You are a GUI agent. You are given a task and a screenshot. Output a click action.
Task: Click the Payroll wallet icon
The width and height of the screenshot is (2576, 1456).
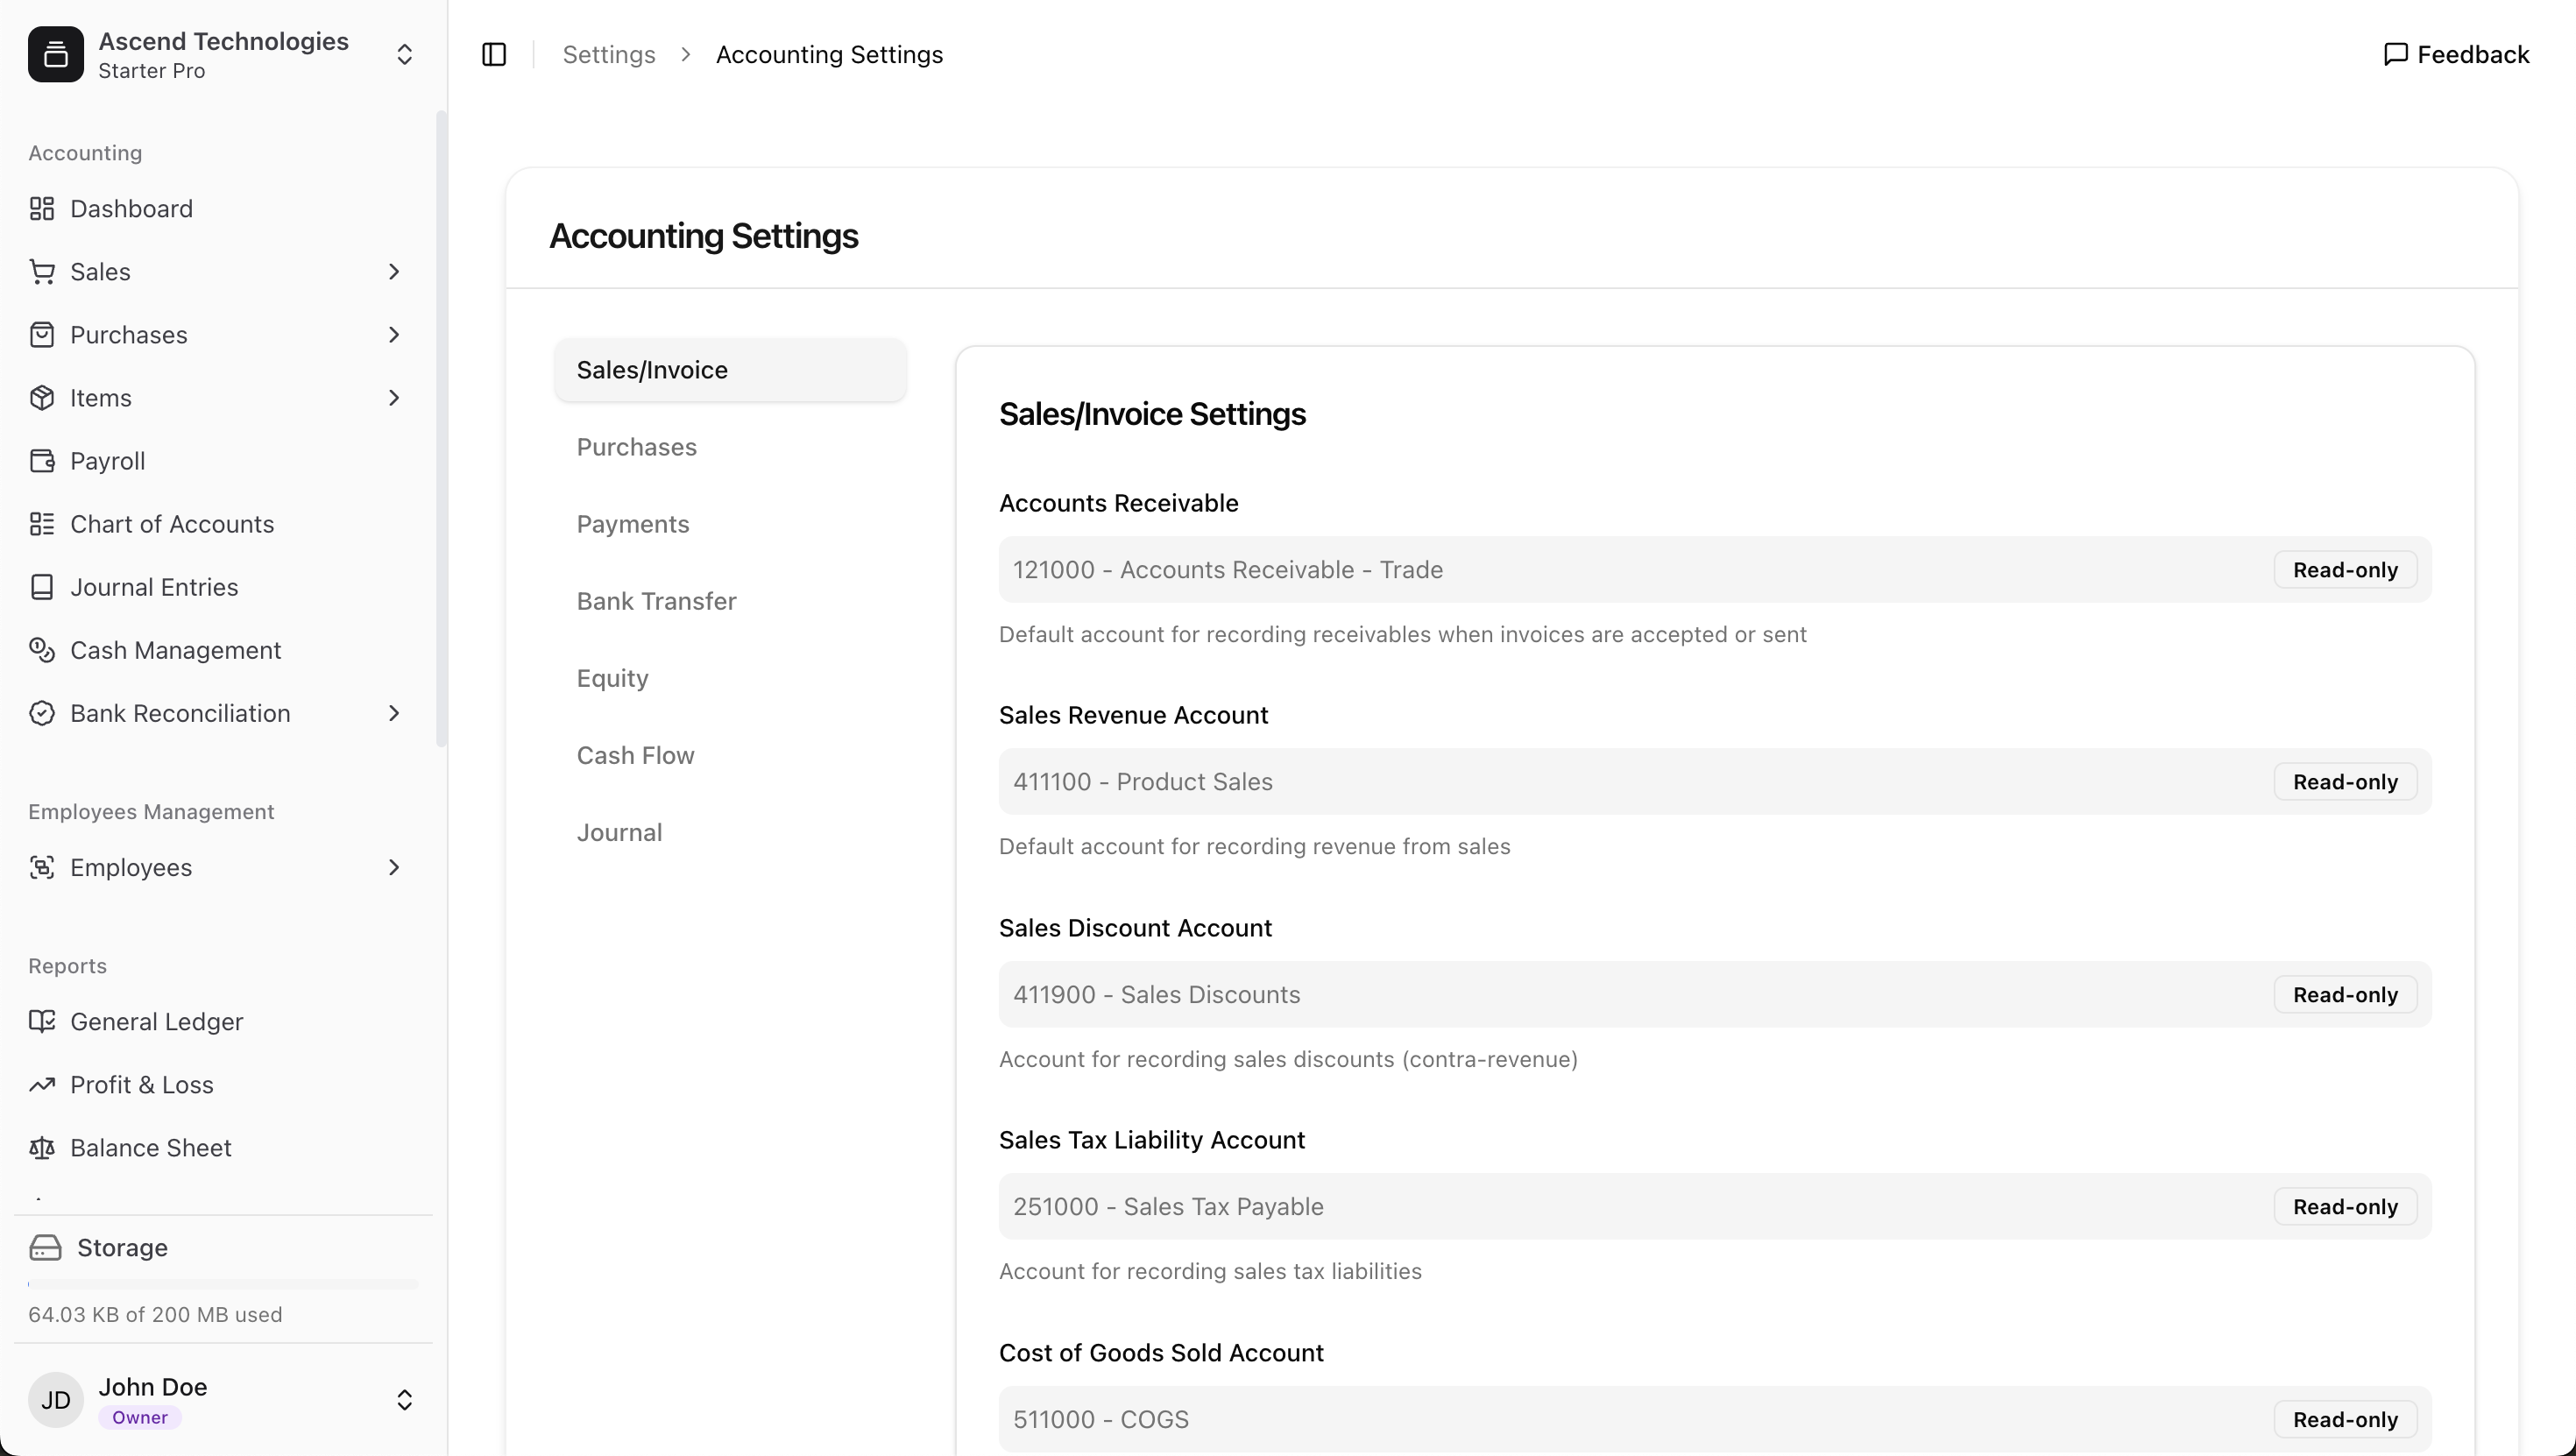[x=42, y=460]
